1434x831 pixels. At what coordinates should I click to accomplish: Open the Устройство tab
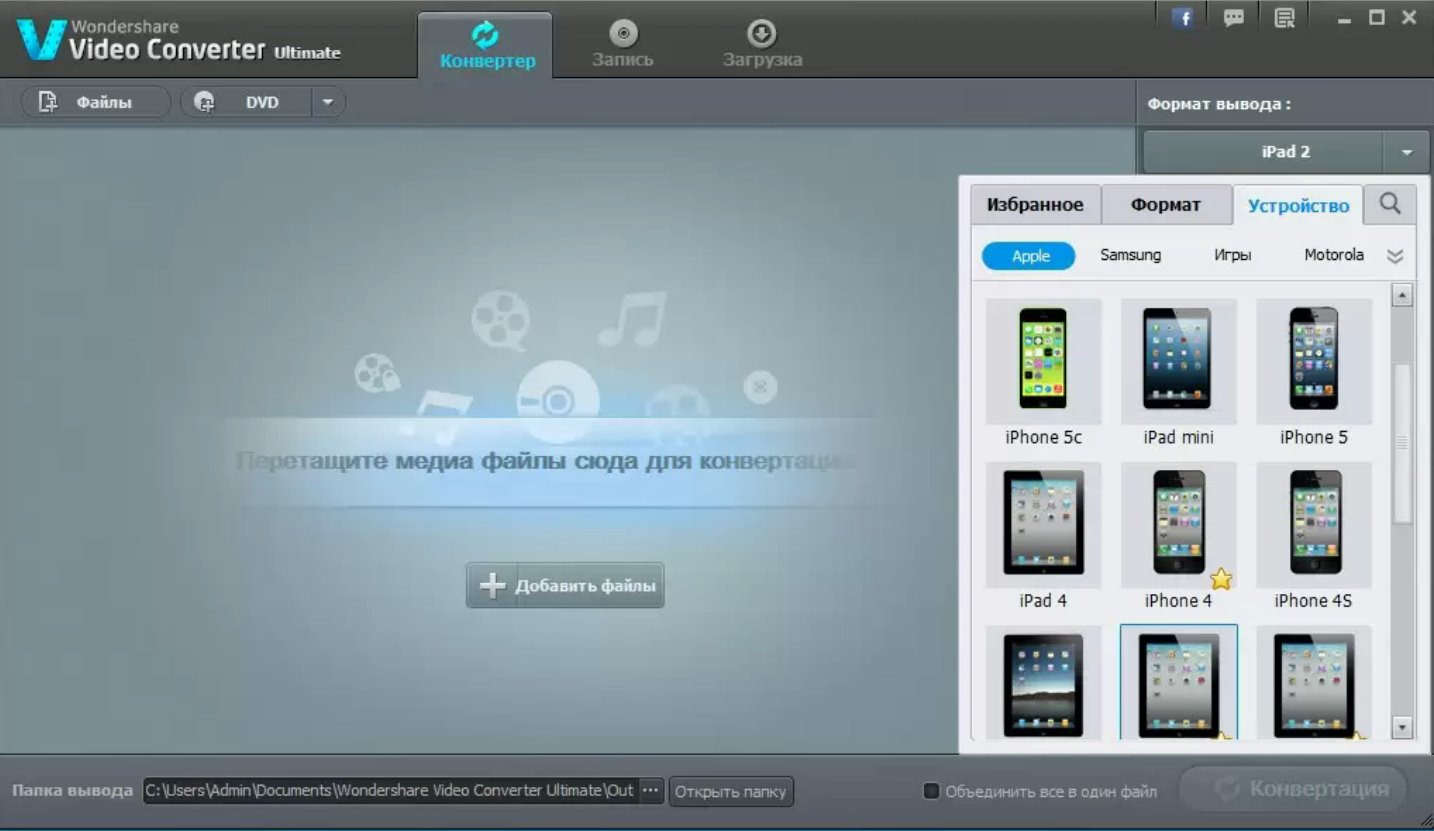tap(1298, 206)
